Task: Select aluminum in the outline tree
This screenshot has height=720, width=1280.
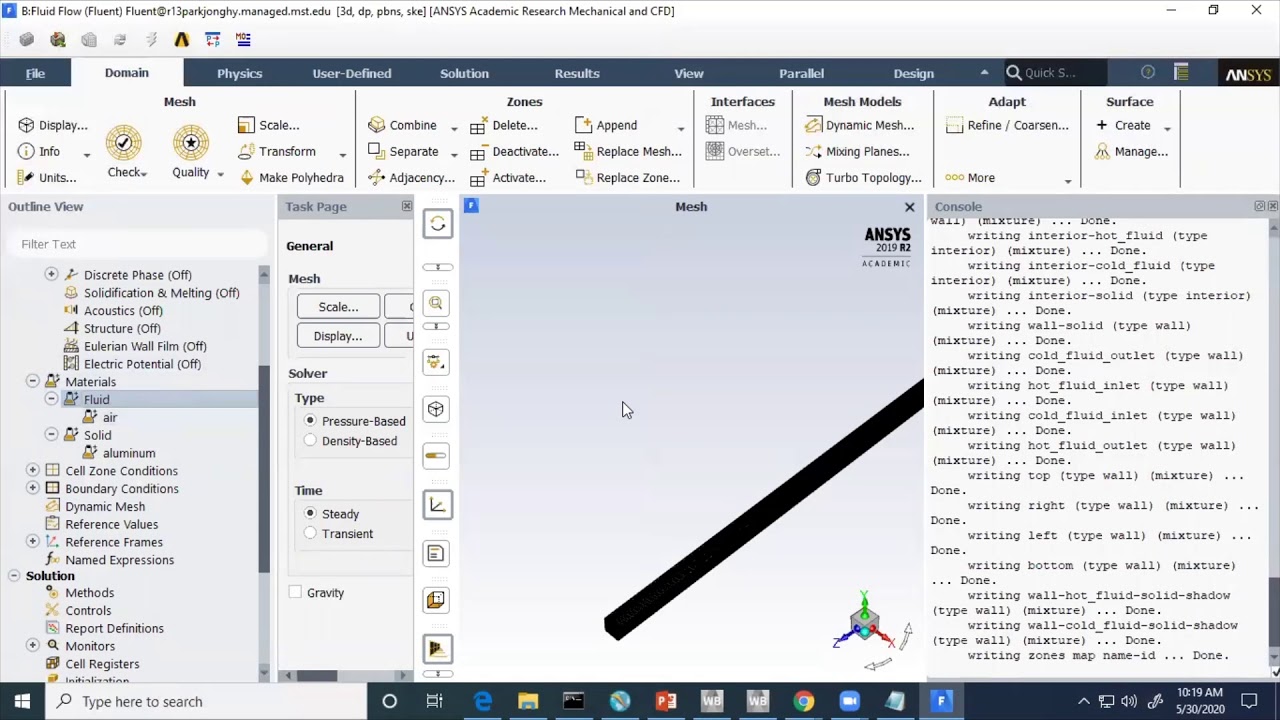Action: click(129, 453)
